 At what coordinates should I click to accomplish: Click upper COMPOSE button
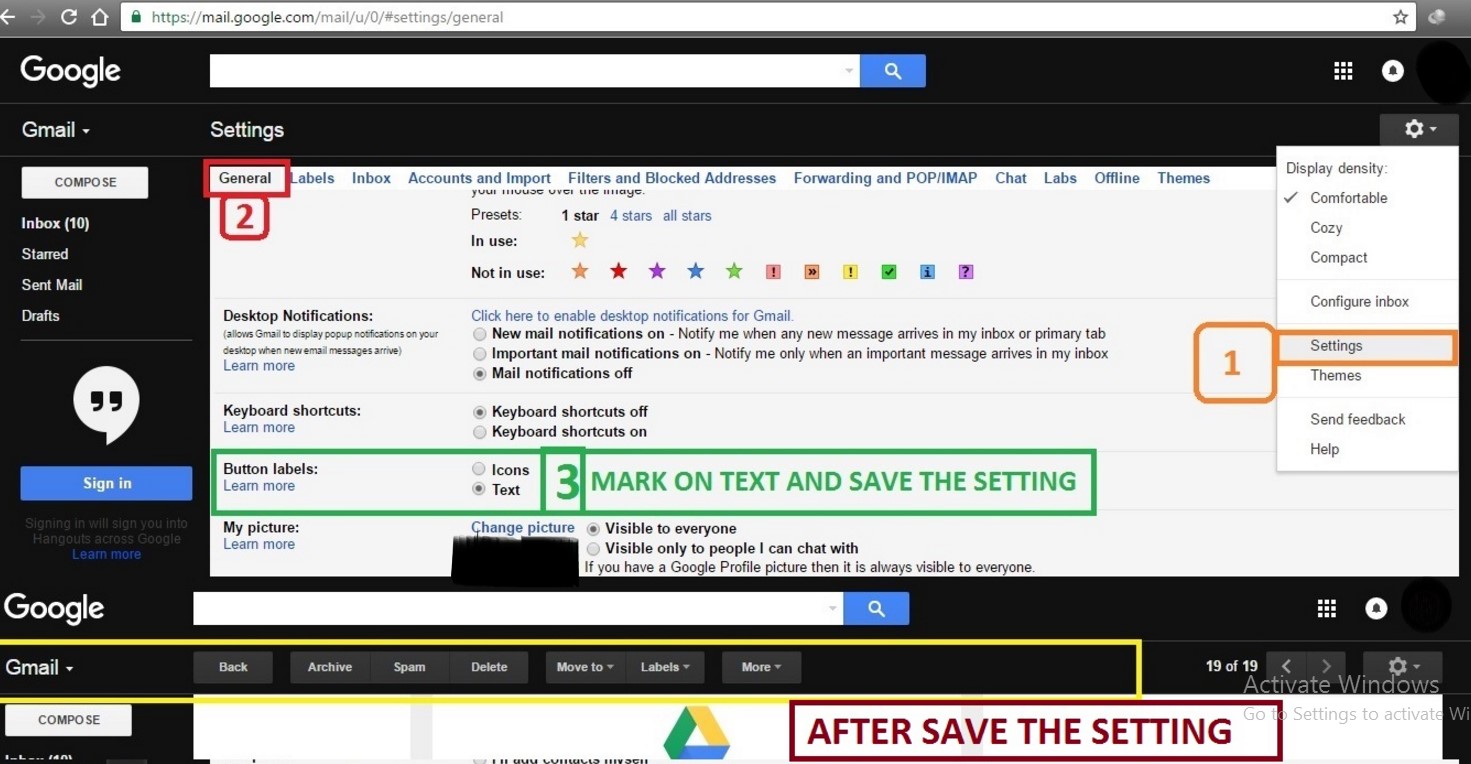click(x=85, y=182)
